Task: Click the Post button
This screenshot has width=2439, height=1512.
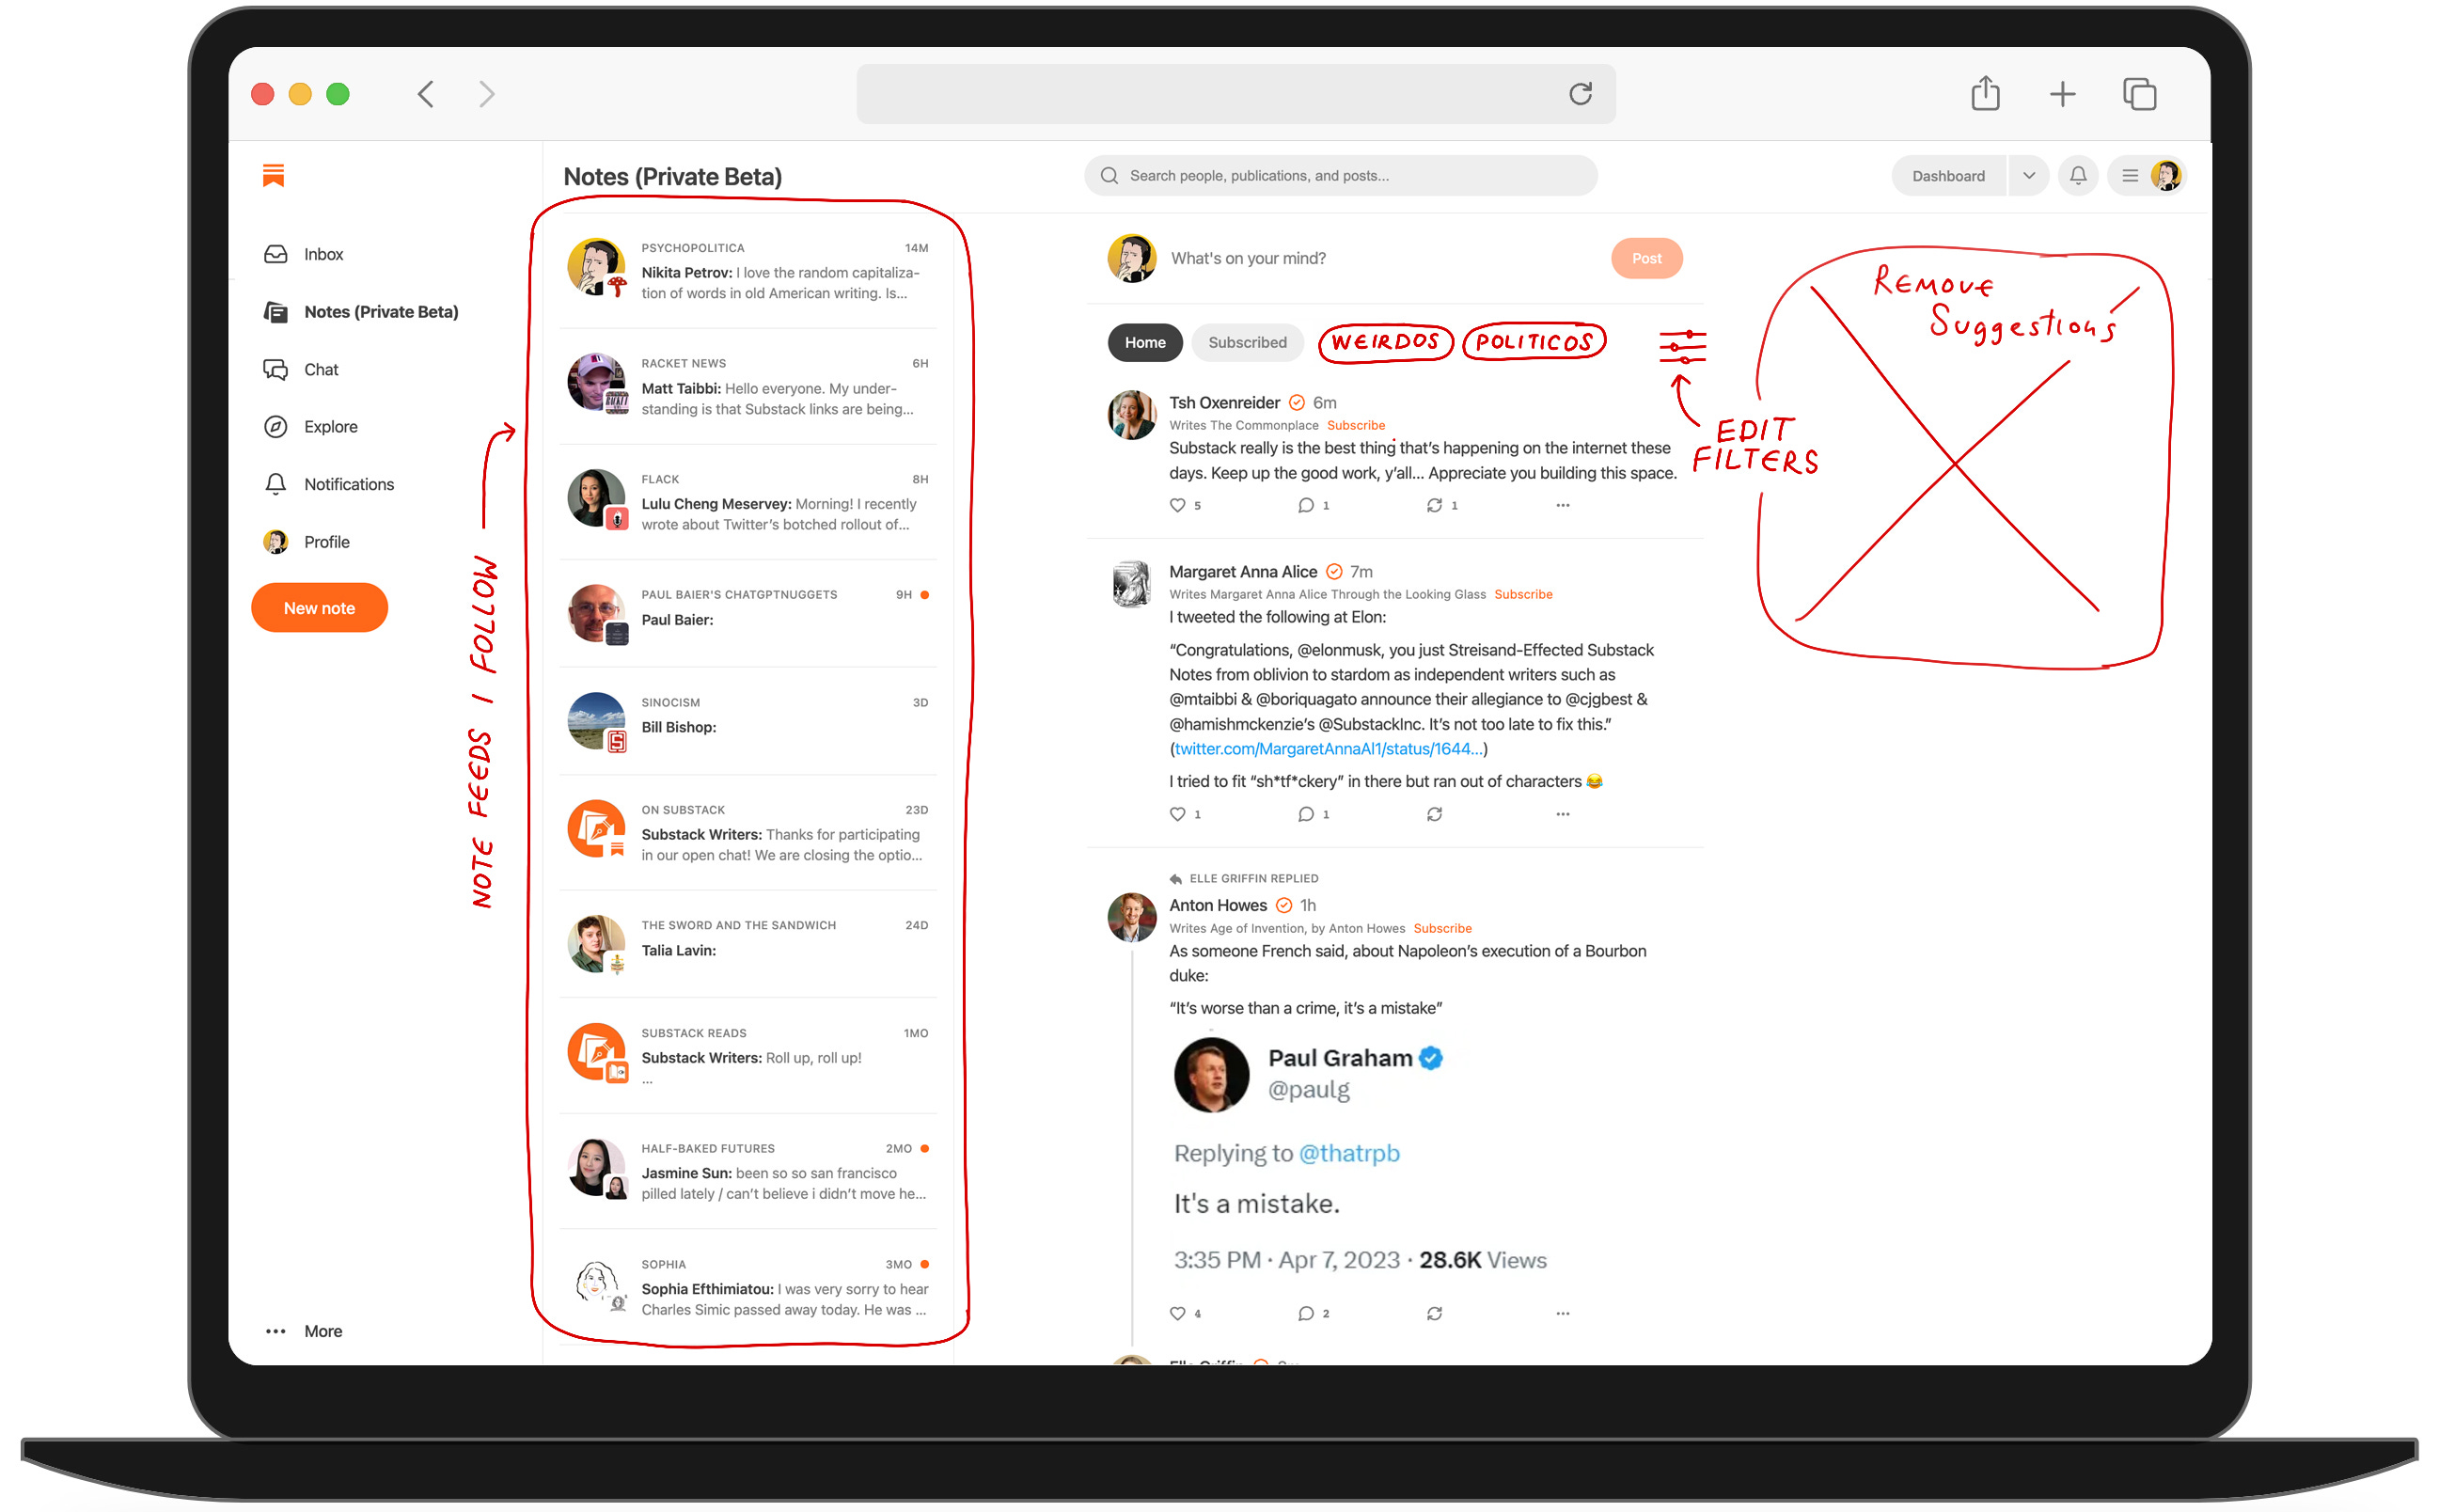Action: (1646, 259)
